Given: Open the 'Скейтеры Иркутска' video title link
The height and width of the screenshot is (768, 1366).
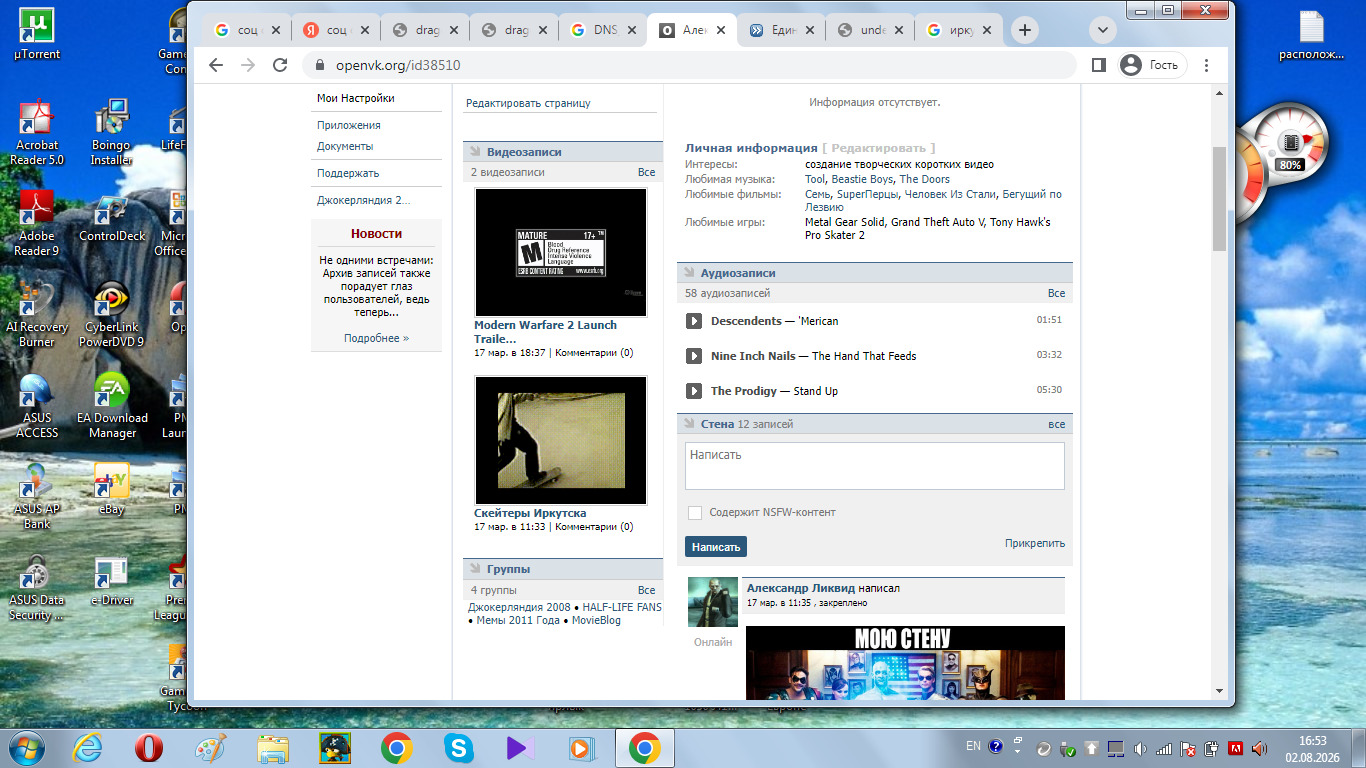Looking at the screenshot, I should tap(530, 513).
